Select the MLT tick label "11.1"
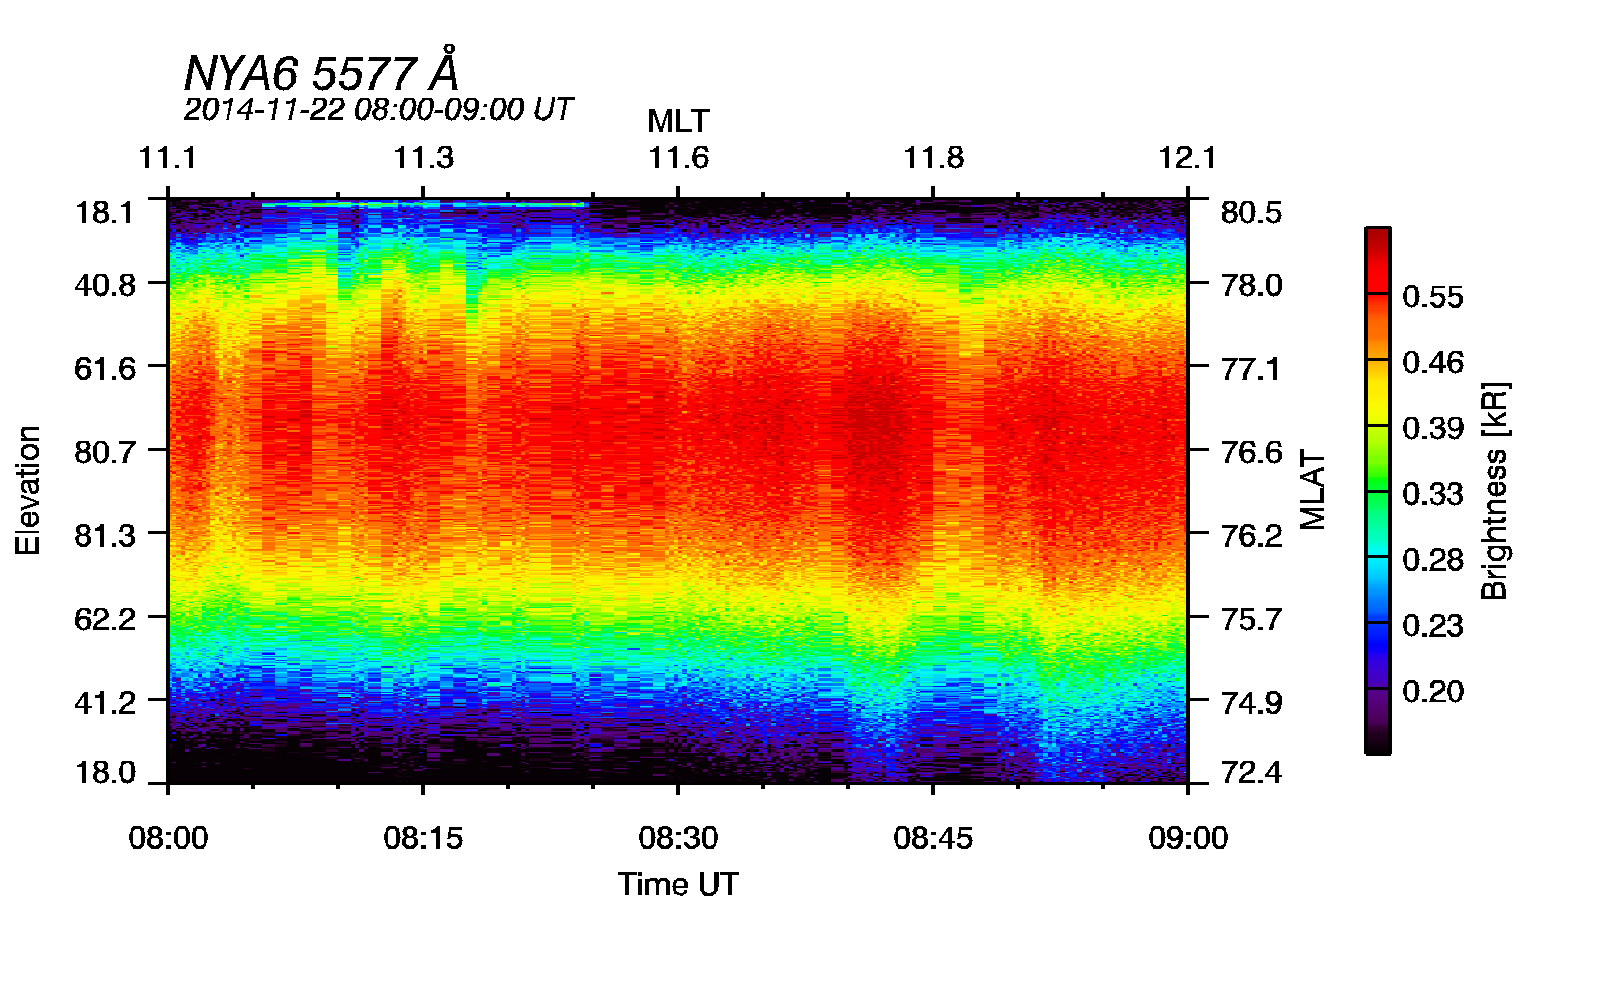 168,158
